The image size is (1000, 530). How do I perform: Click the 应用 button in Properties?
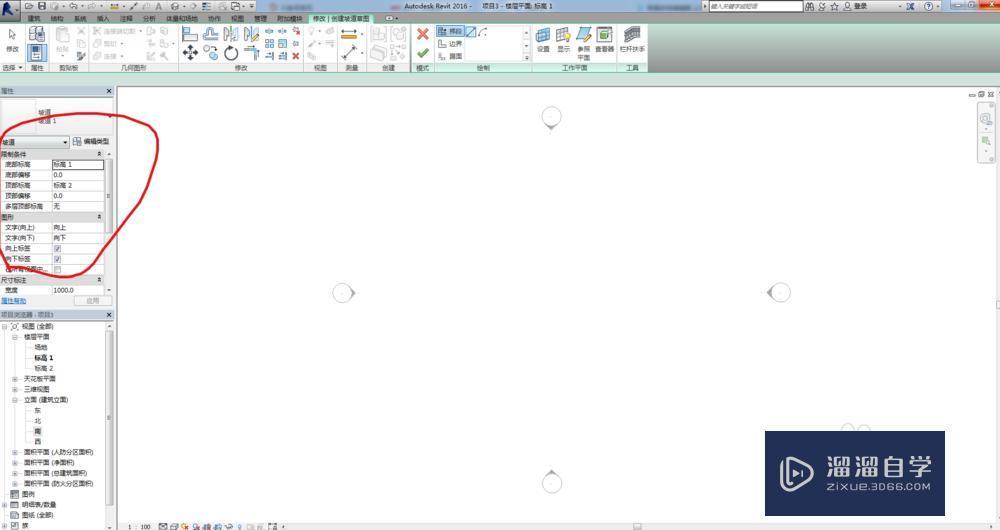point(92,300)
